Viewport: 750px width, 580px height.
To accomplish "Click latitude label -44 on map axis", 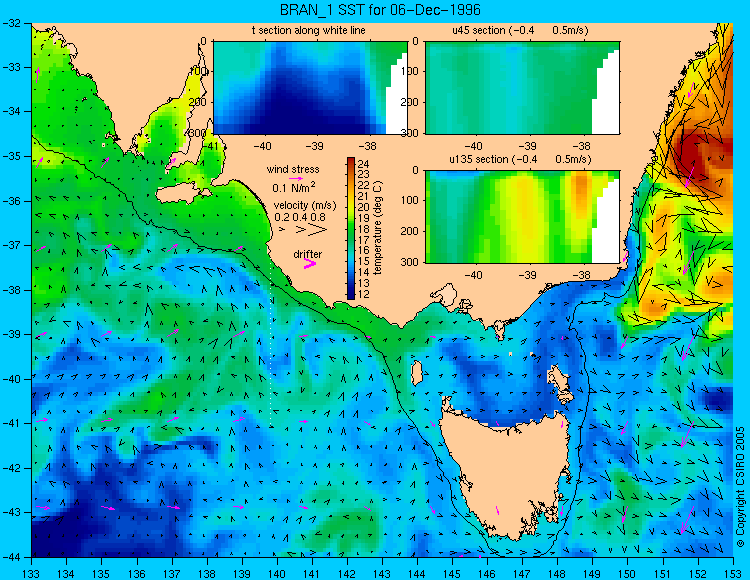I will pyautogui.click(x=12, y=558).
